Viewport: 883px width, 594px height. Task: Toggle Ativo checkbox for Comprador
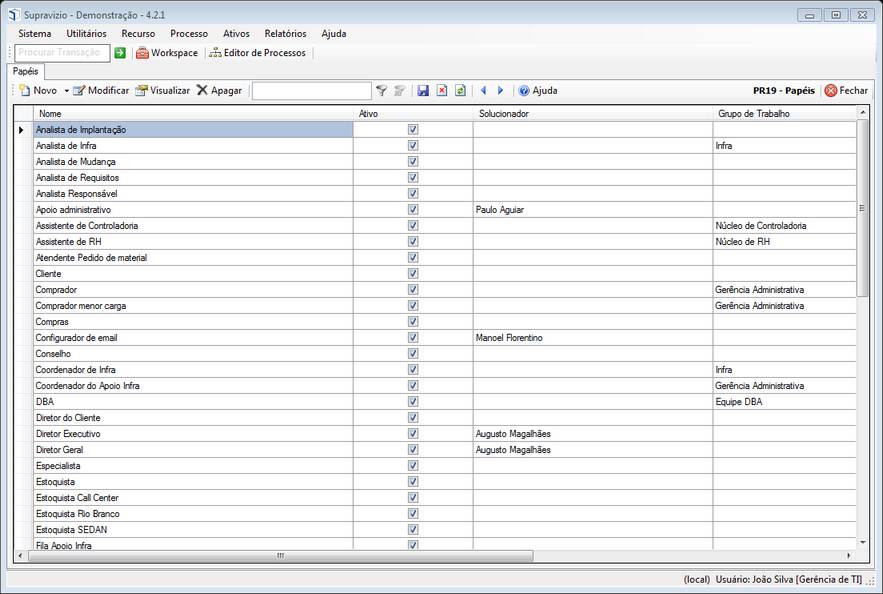tap(413, 289)
